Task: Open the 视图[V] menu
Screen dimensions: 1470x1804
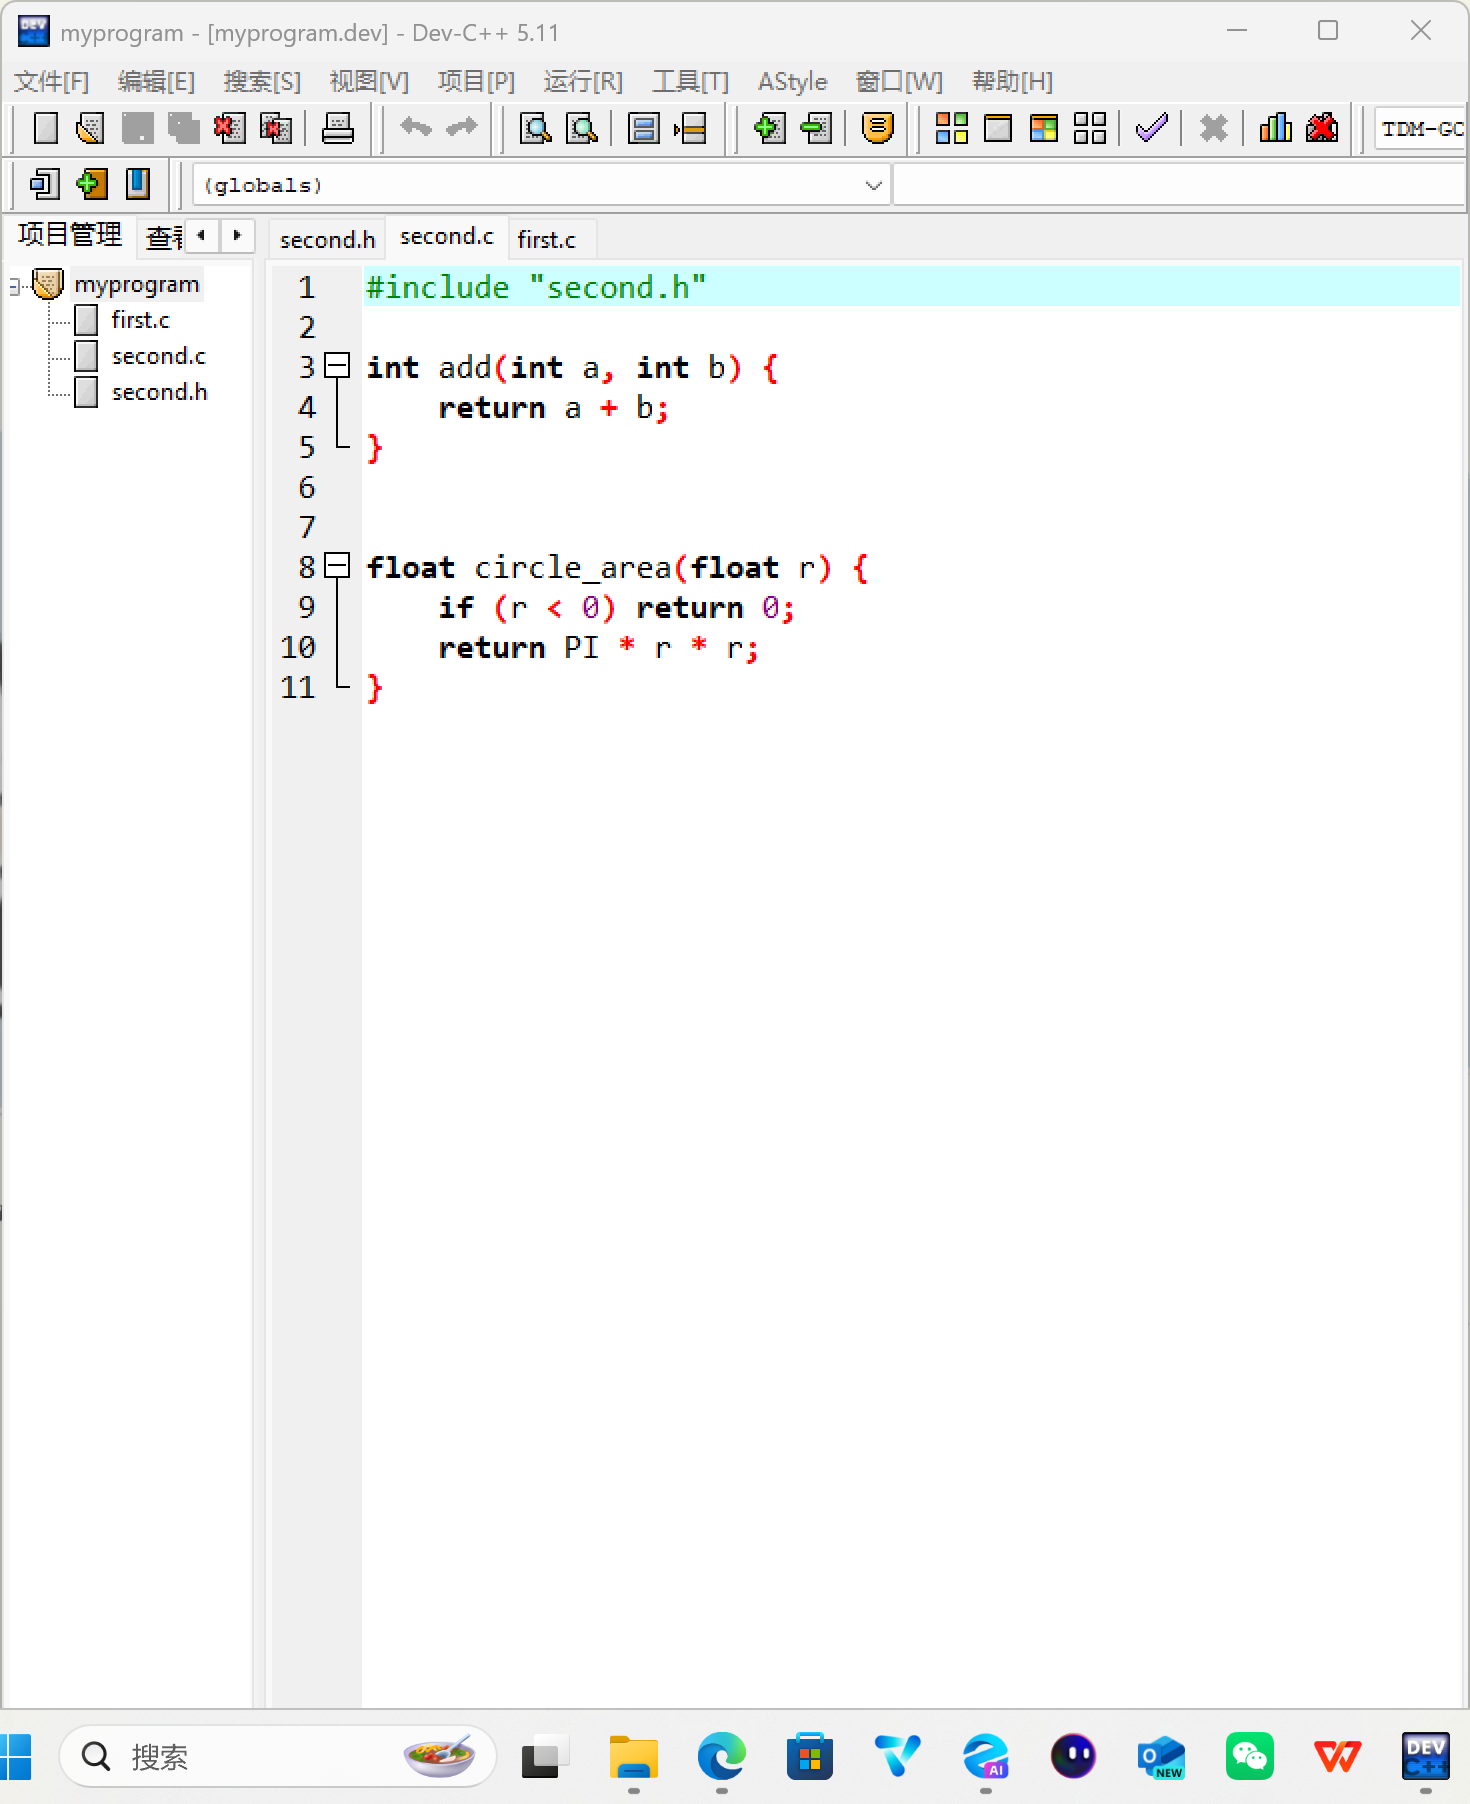Action: [x=369, y=81]
